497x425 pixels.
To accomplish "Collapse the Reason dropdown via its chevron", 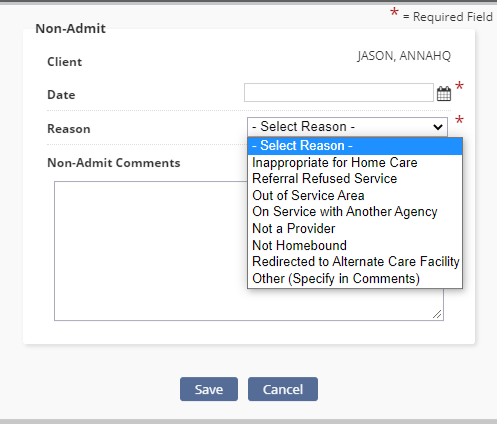I will pos(438,127).
